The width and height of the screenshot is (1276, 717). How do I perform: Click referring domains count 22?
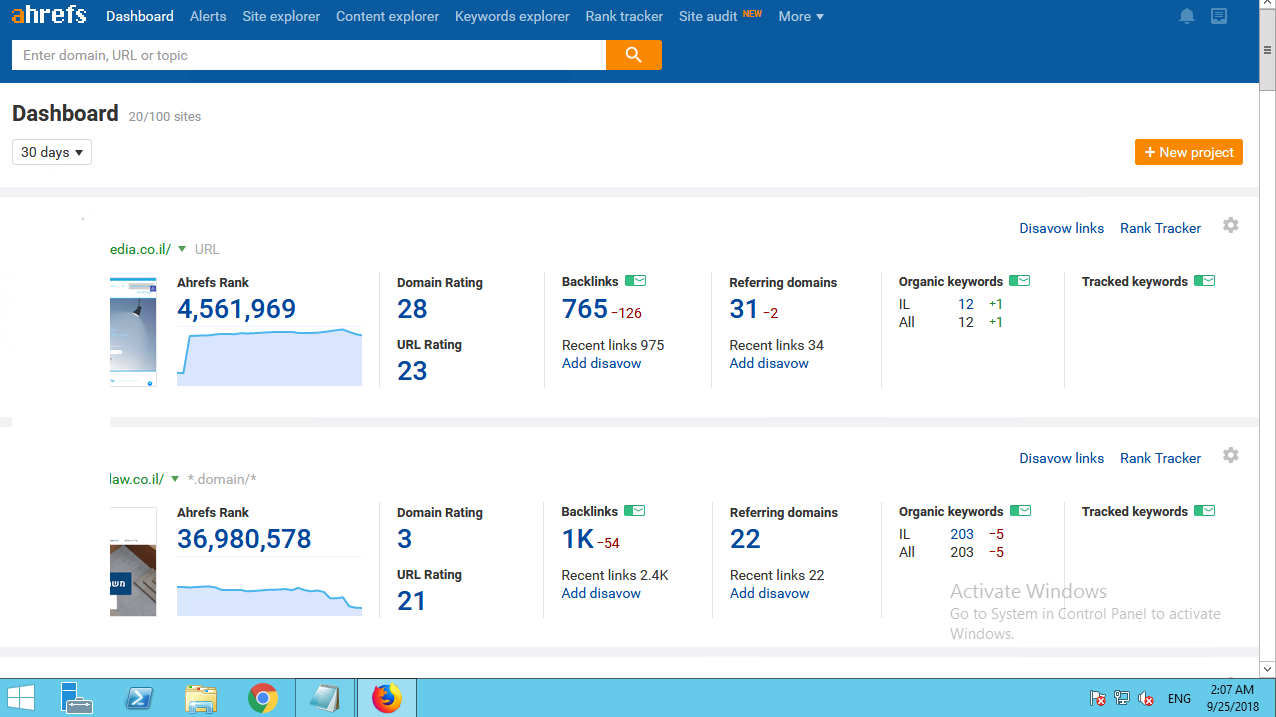pyautogui.click(x=745, y=539)
